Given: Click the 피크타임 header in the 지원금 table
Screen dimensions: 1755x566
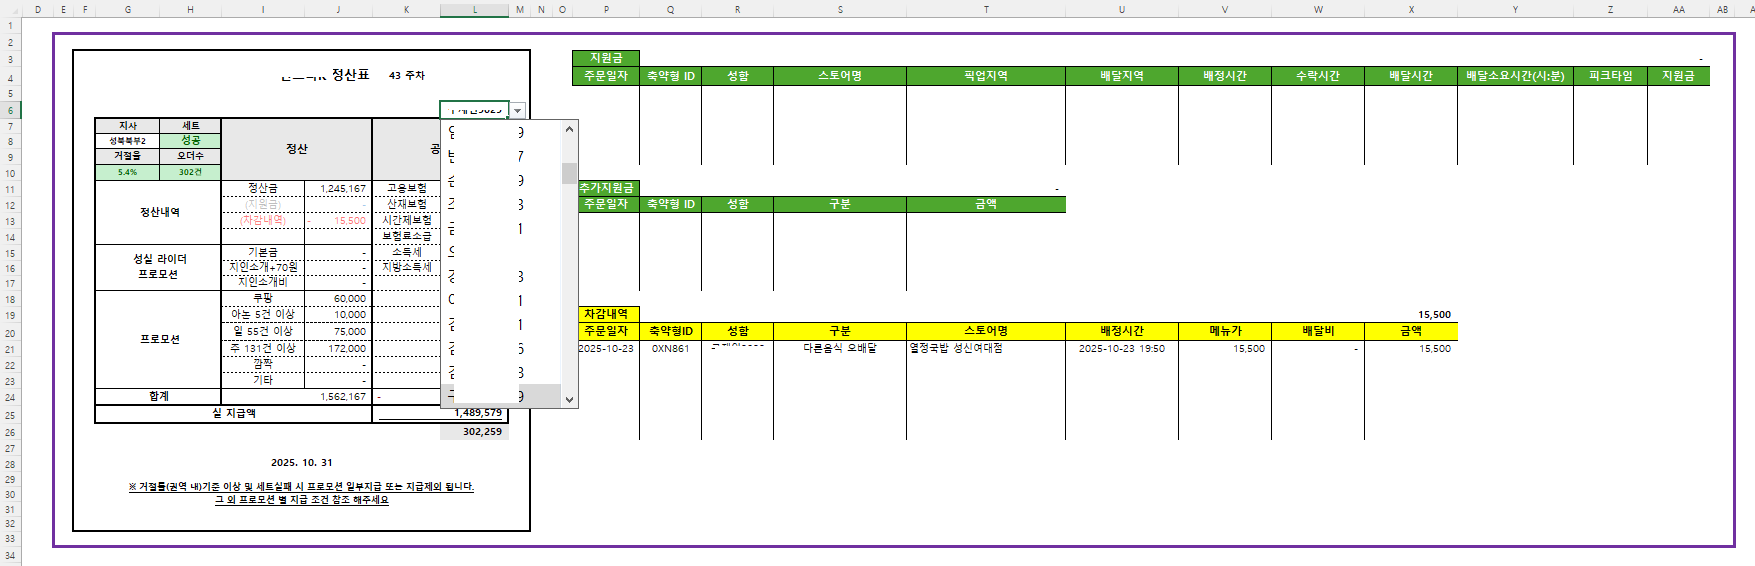Looking at the screenshot, I should tap(1609, 76).
